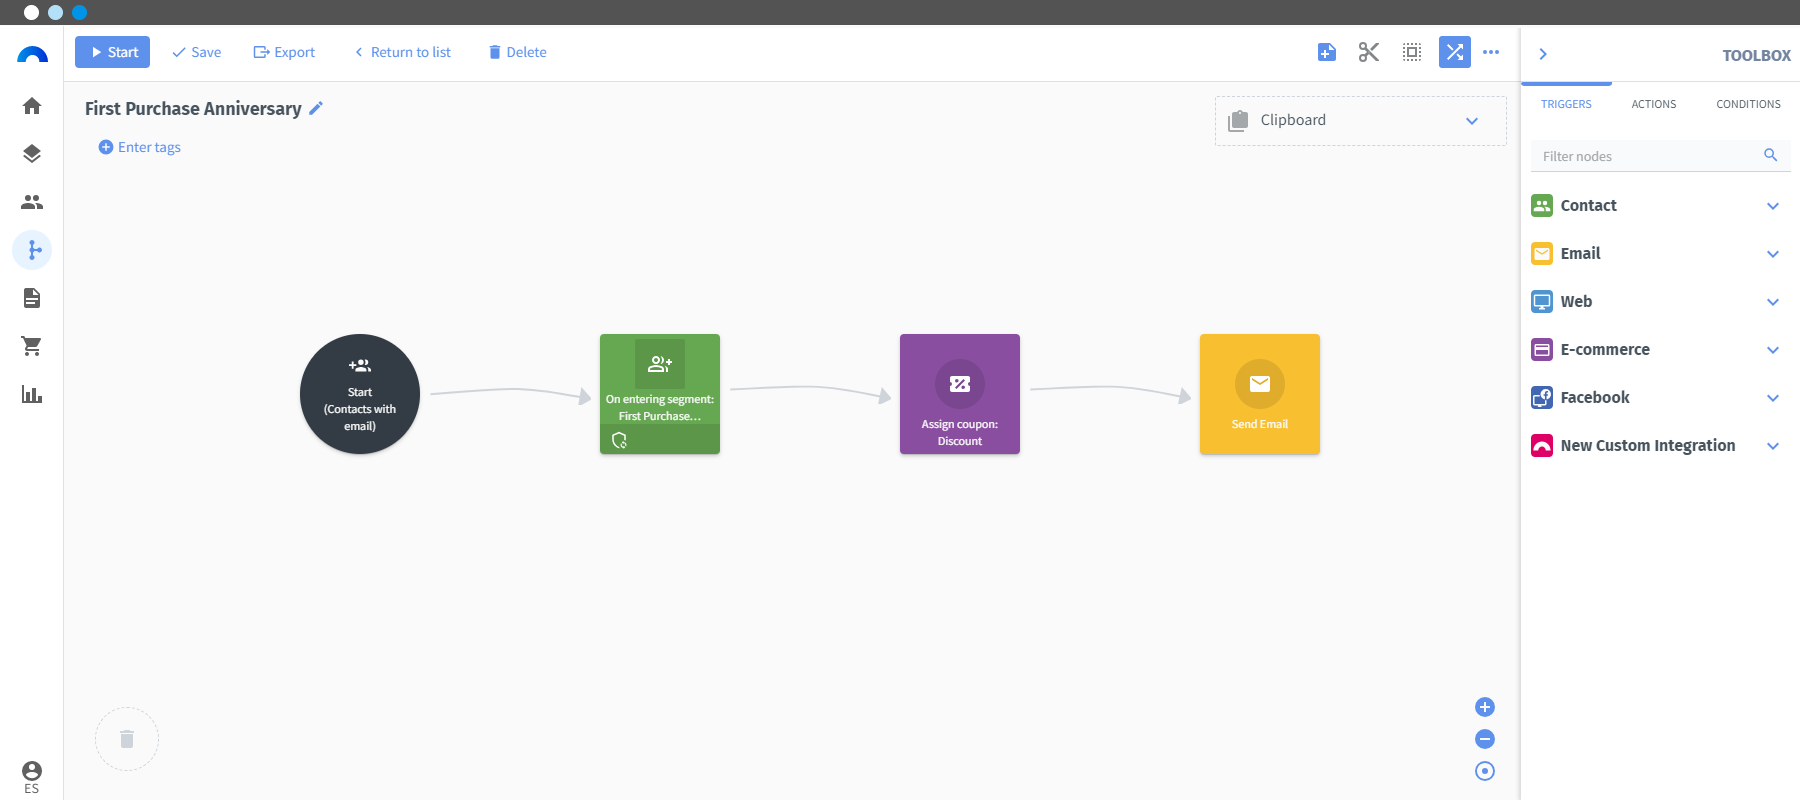The width and height of the screenshot is (1800, 800).
Task: Click the green Contact category icon
Action: pos(1542,206)
